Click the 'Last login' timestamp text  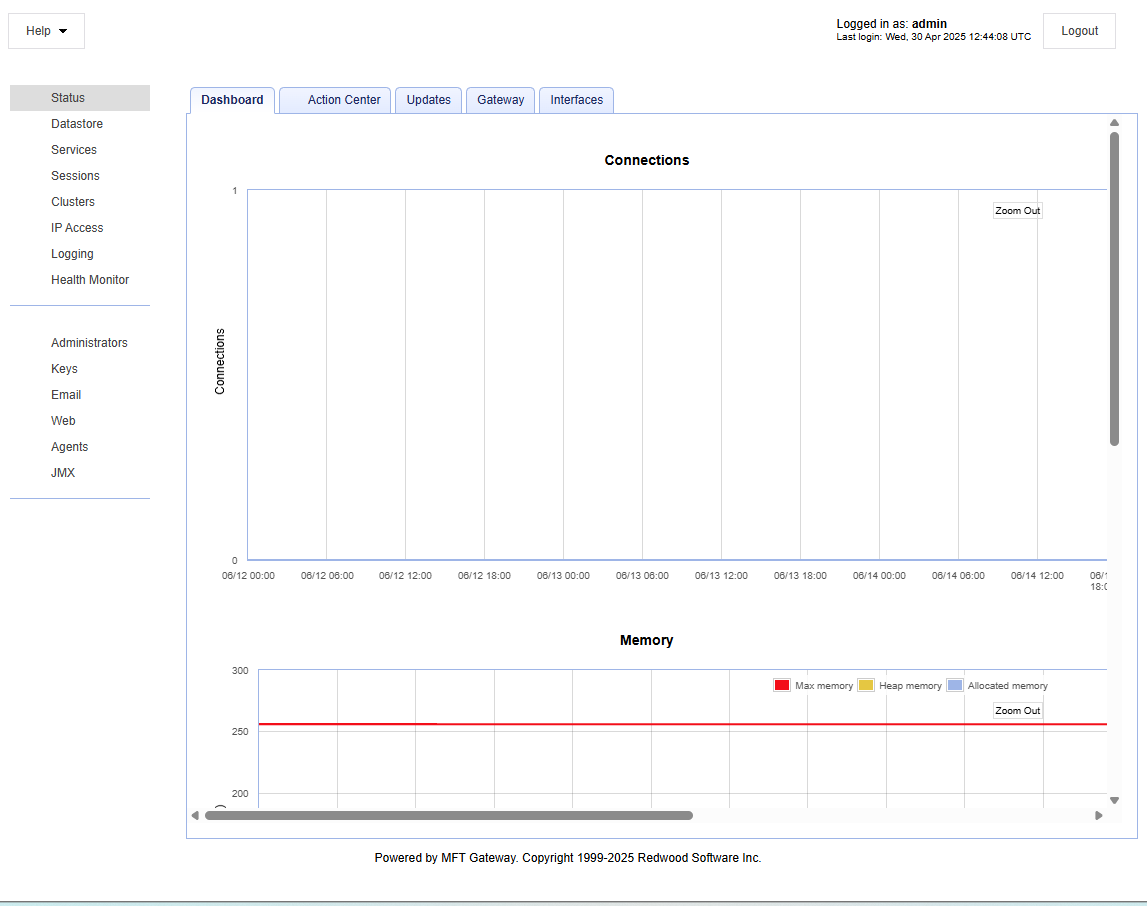(x=933, y=37)
